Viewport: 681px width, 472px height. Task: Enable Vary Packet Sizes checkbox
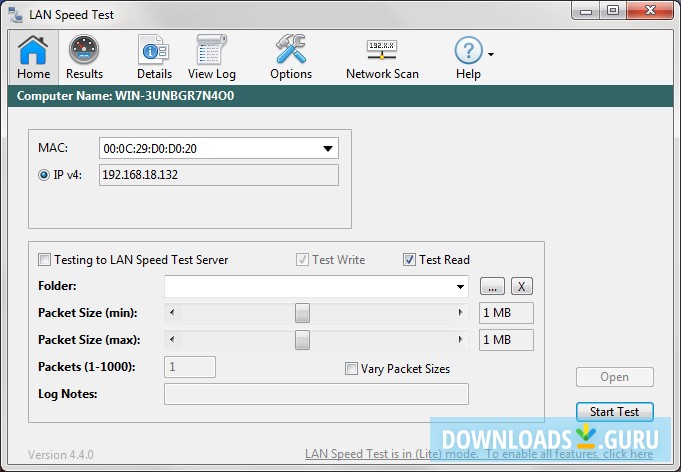pos(351,369)
